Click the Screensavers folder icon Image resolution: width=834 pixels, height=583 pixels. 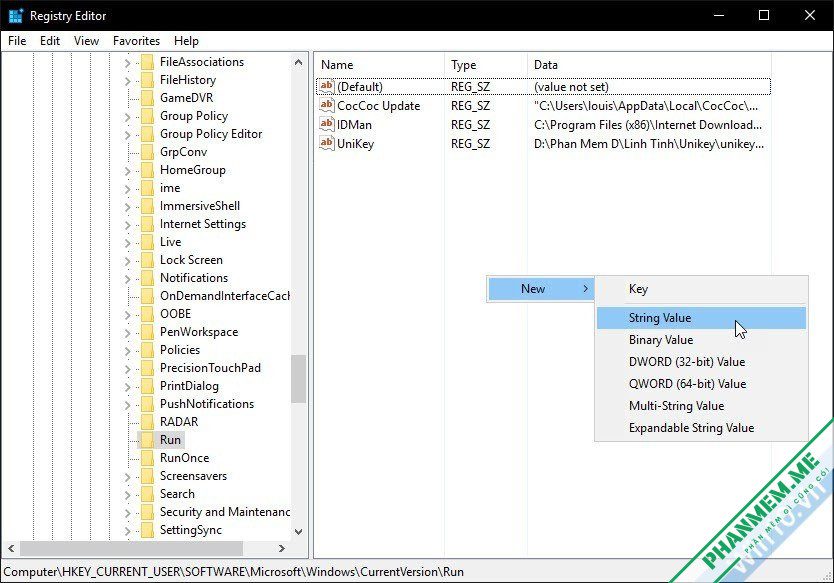pos(147,476)
